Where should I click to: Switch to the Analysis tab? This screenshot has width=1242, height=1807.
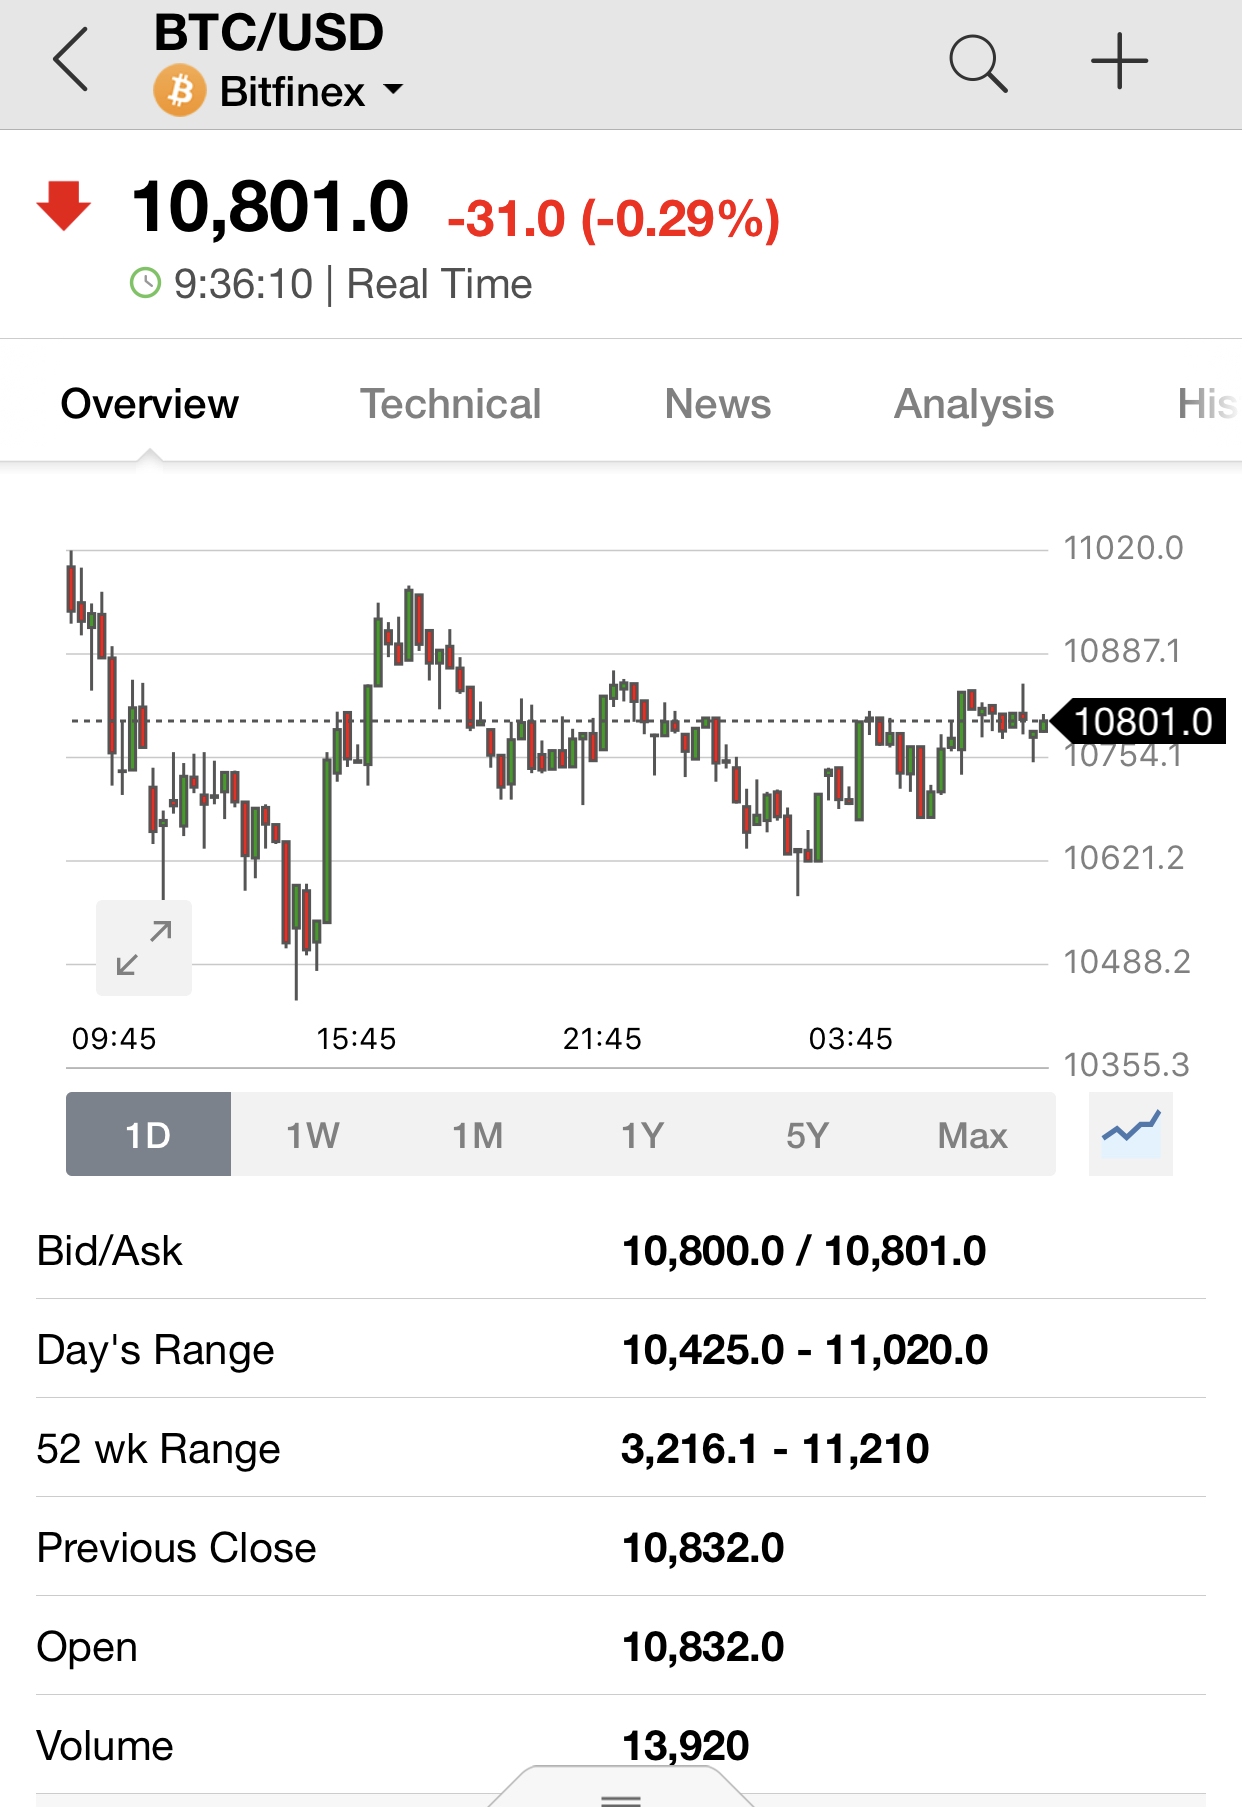(974, 404)
